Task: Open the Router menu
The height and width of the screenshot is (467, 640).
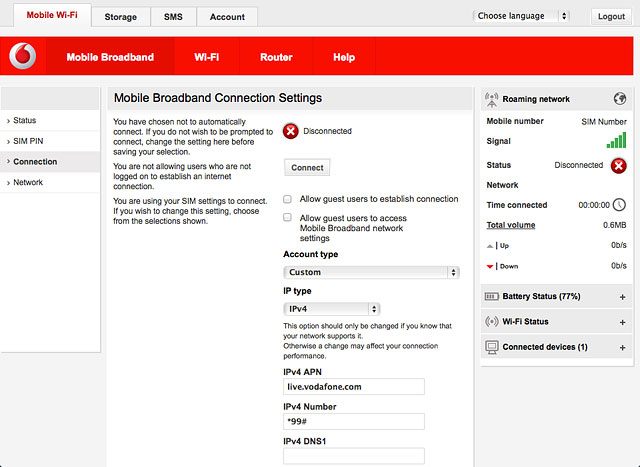Action: 276,57
